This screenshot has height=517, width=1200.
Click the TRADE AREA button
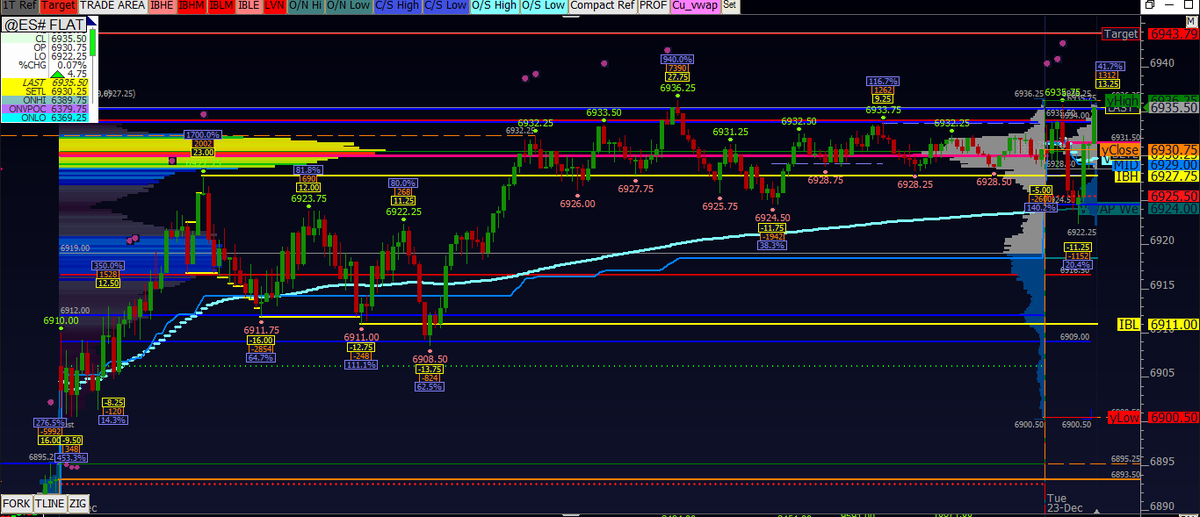111,6
